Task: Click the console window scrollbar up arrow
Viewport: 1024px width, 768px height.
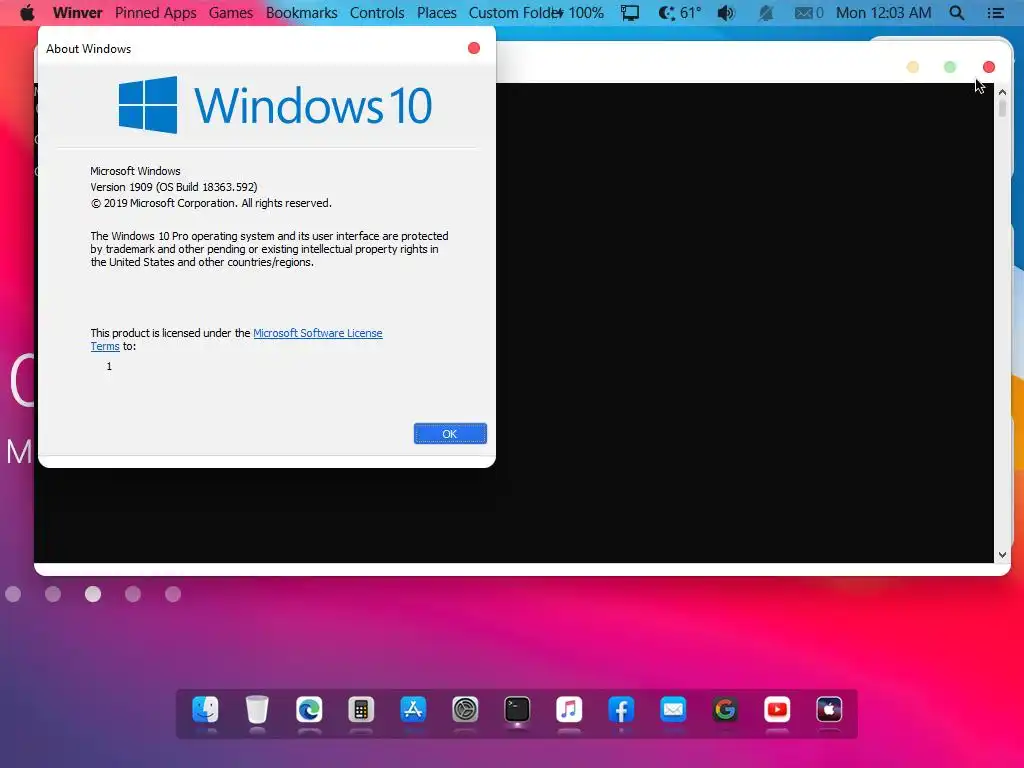Action: pos(1002,92)
